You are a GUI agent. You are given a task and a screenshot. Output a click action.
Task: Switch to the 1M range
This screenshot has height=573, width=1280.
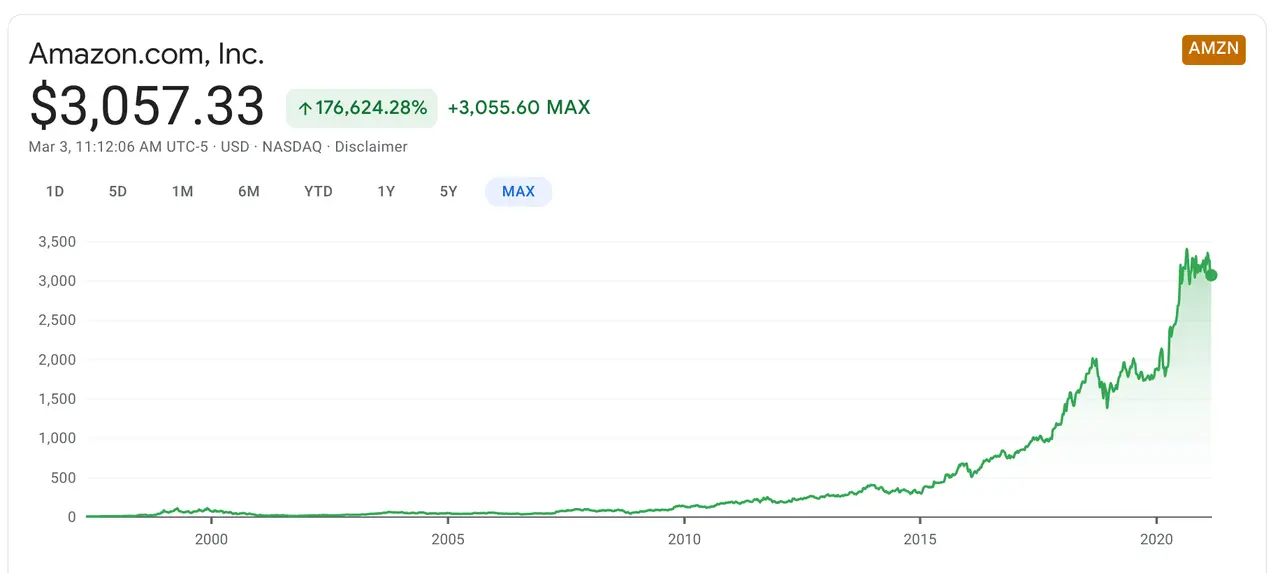point(182,191)
